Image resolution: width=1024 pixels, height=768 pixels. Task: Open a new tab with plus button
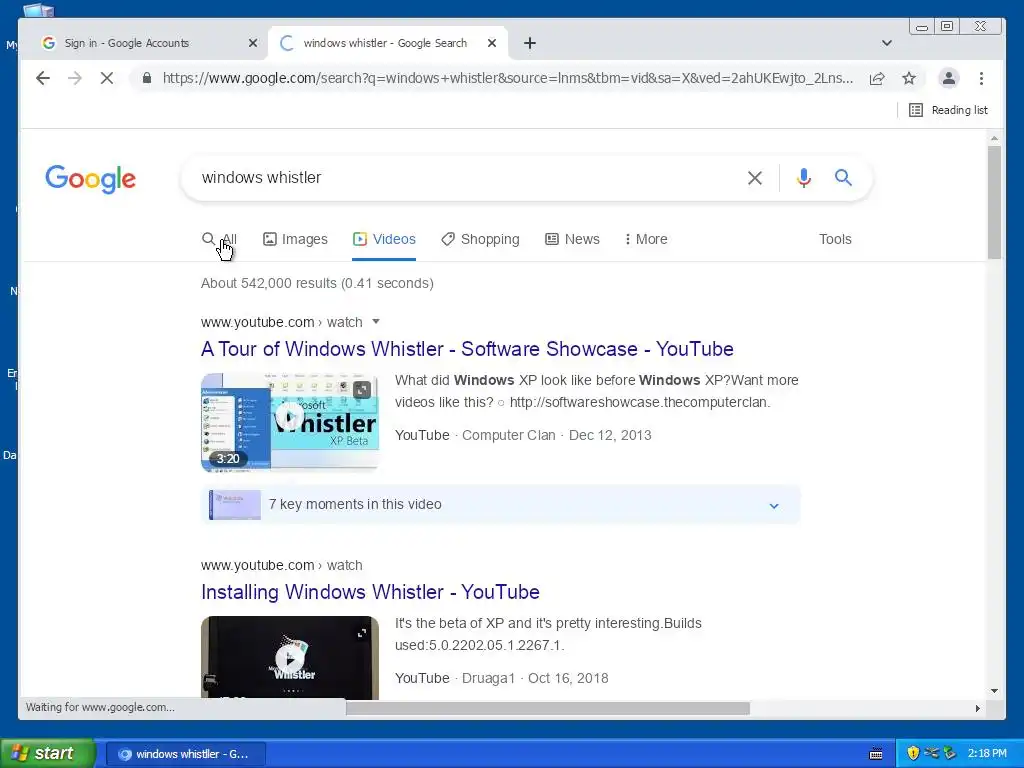[x=530, y=43]
